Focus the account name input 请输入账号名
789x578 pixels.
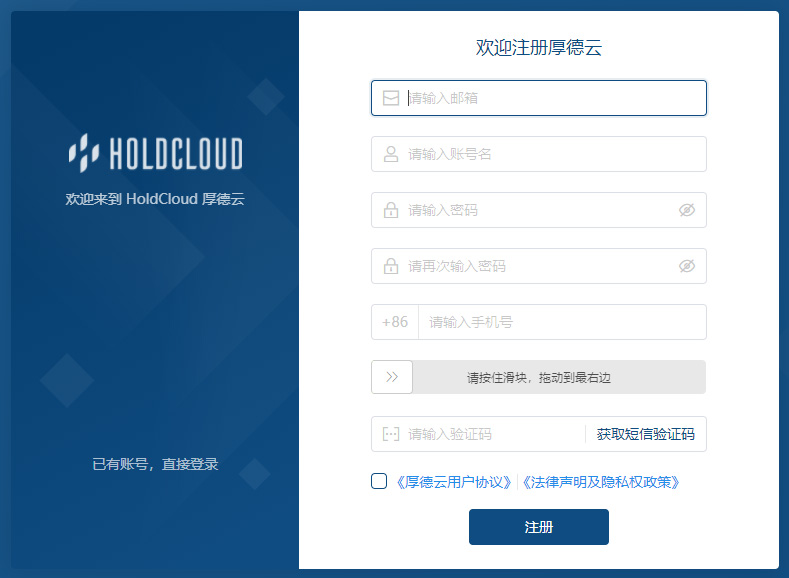[x=538, y=154]
